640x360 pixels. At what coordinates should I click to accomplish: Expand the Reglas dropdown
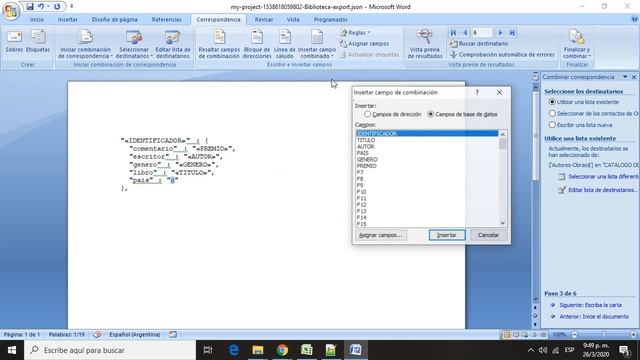(x=355, y=33)
